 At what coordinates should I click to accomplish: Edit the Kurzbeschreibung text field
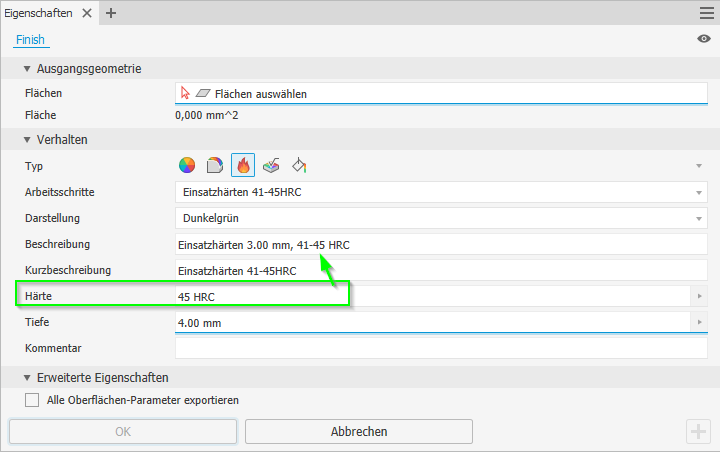tap(441, 271)
